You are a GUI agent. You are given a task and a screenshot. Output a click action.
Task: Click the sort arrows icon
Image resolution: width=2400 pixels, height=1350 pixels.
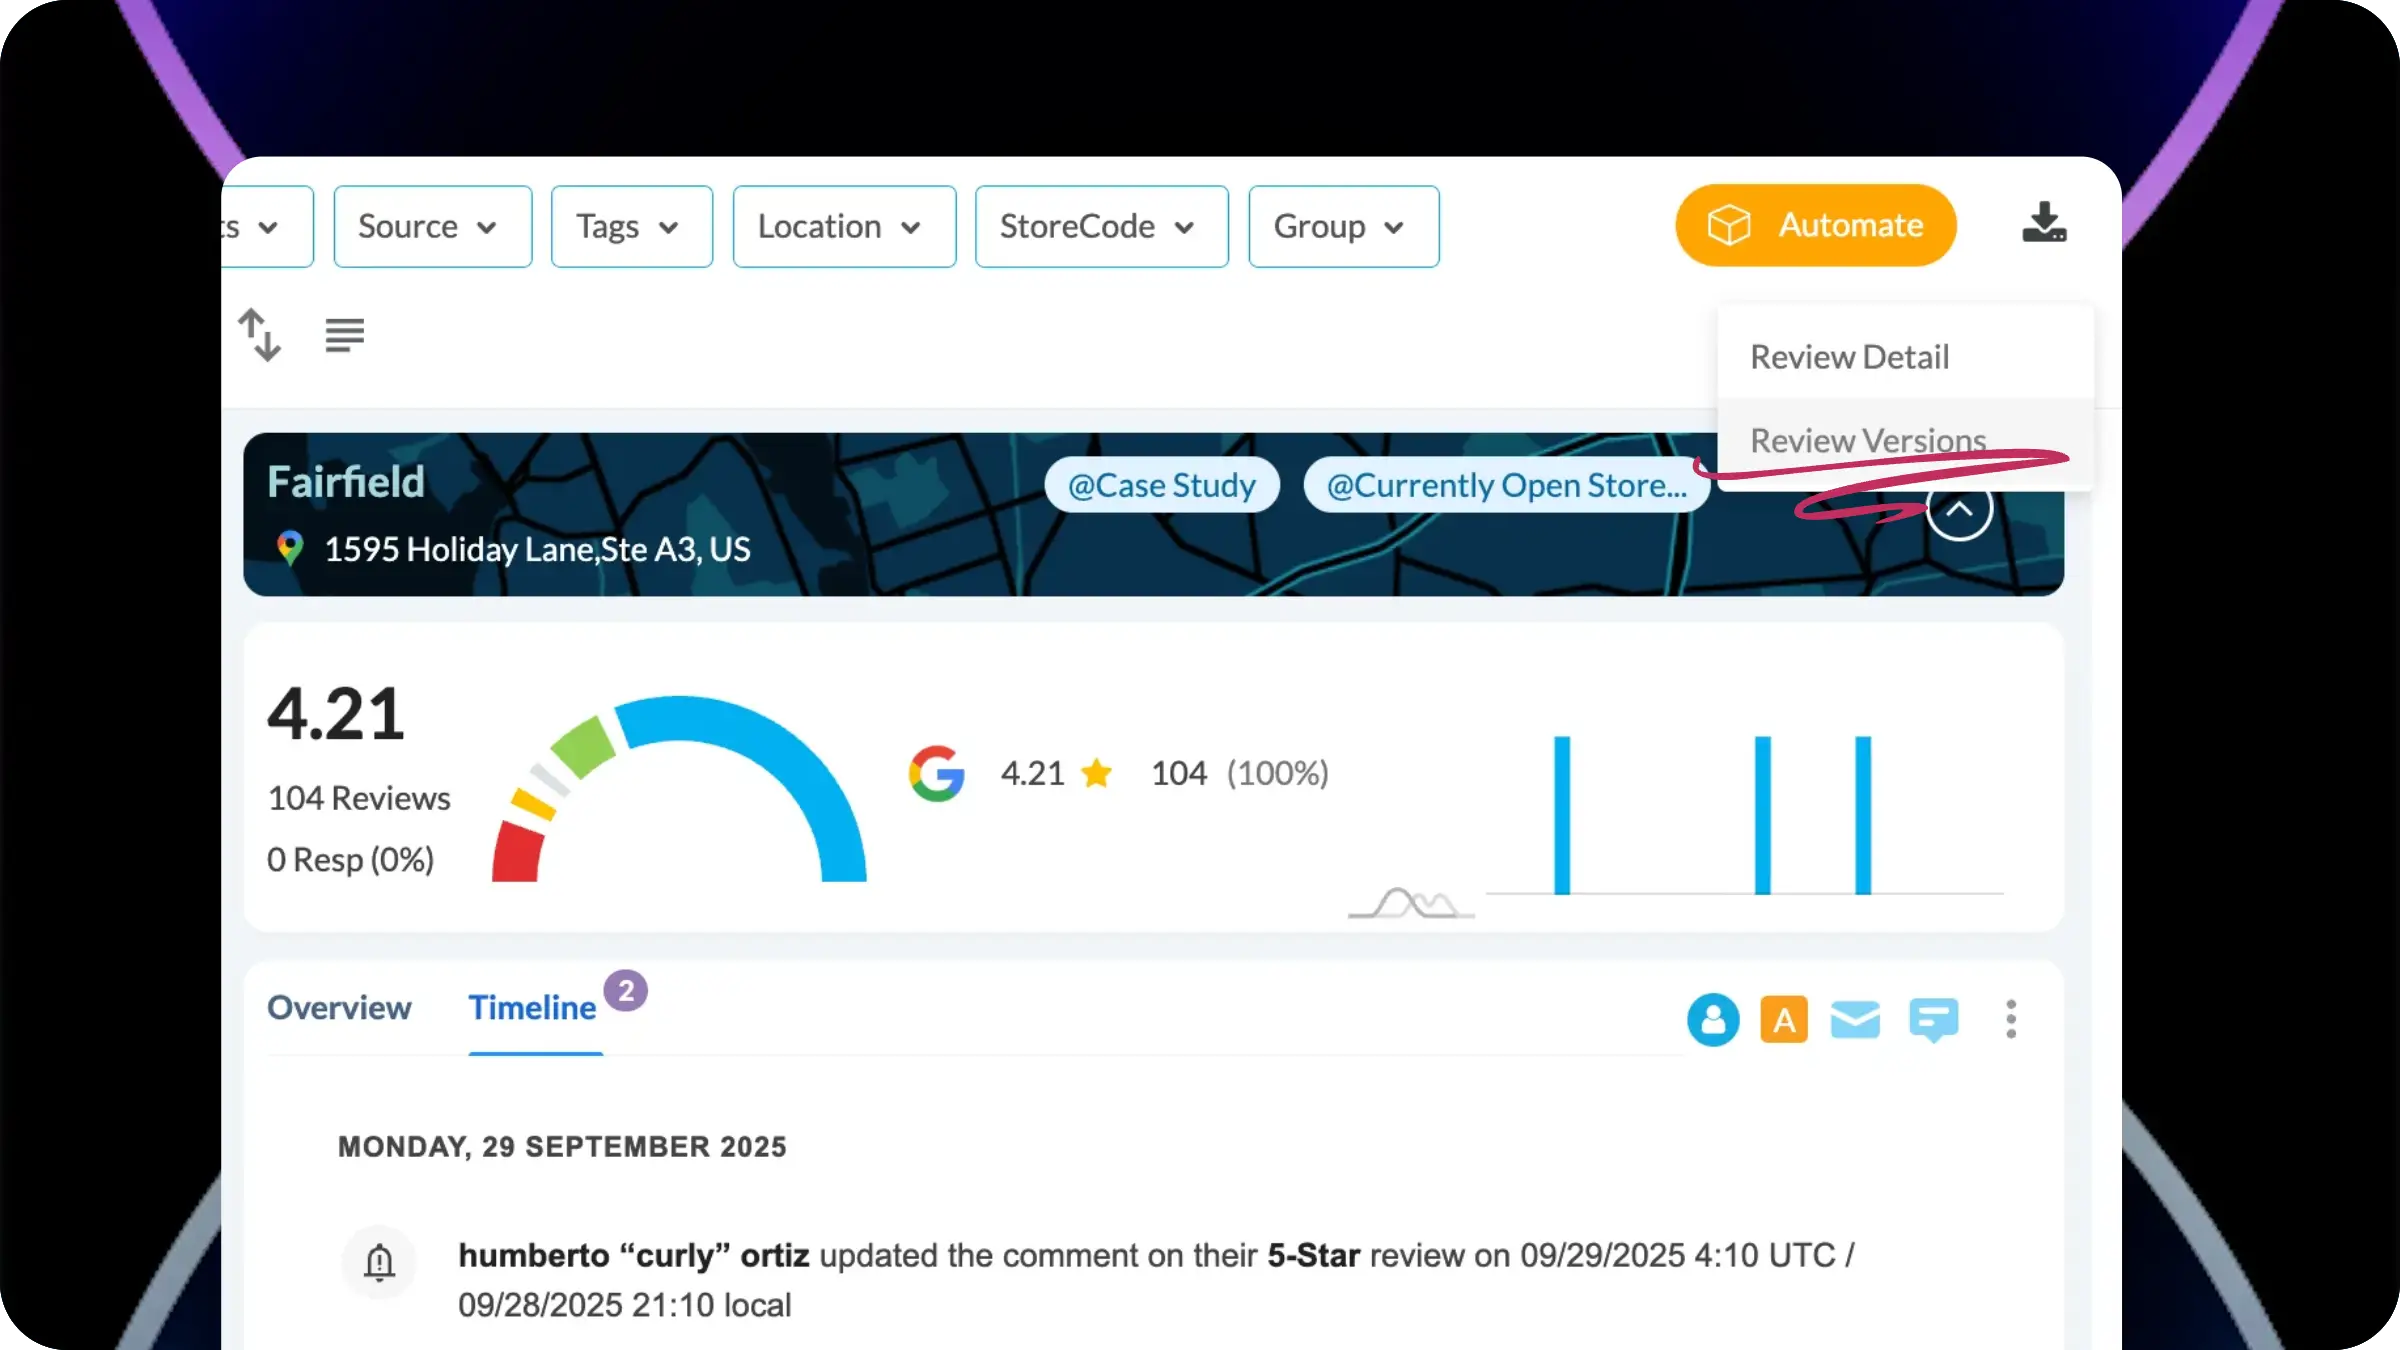point(260,335)
